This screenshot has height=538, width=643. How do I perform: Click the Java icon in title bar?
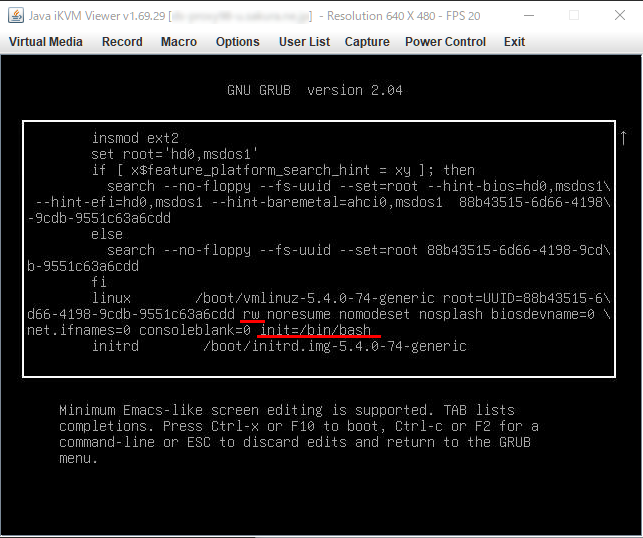[x=12, y=16]
